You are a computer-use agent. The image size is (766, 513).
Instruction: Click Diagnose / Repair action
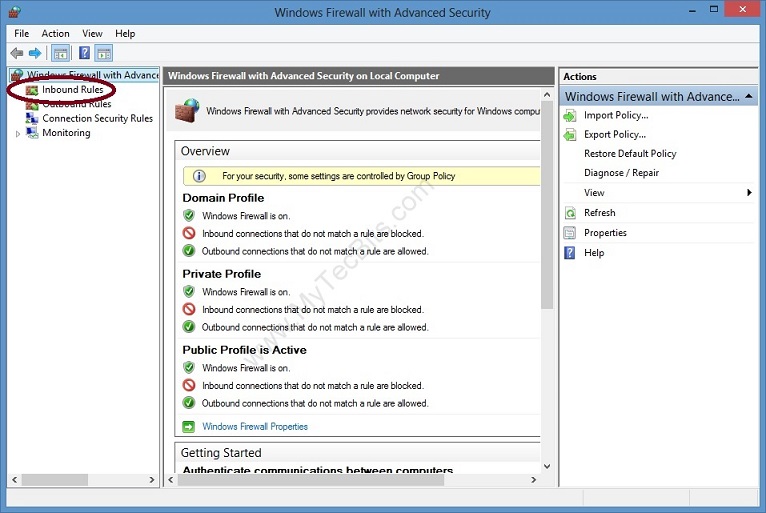click(x=621, y=172)
